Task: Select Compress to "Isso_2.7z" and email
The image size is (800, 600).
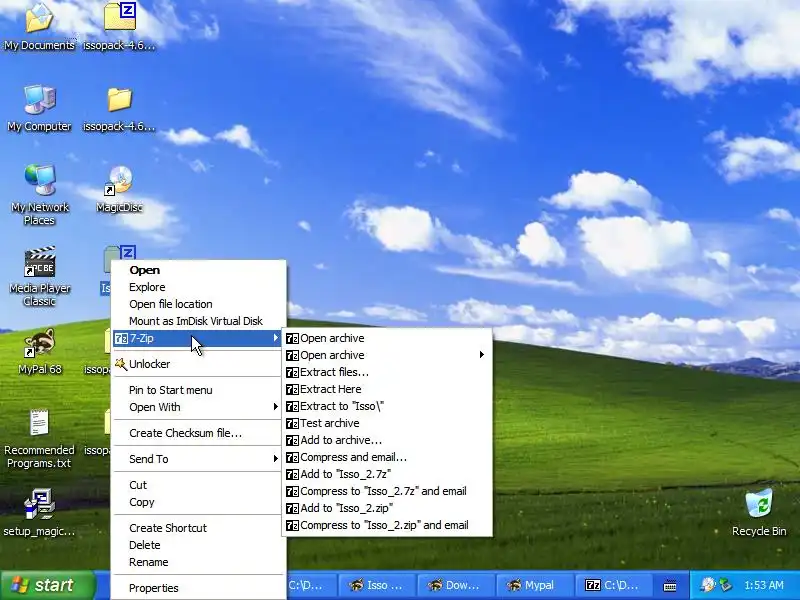Action: 387,491
